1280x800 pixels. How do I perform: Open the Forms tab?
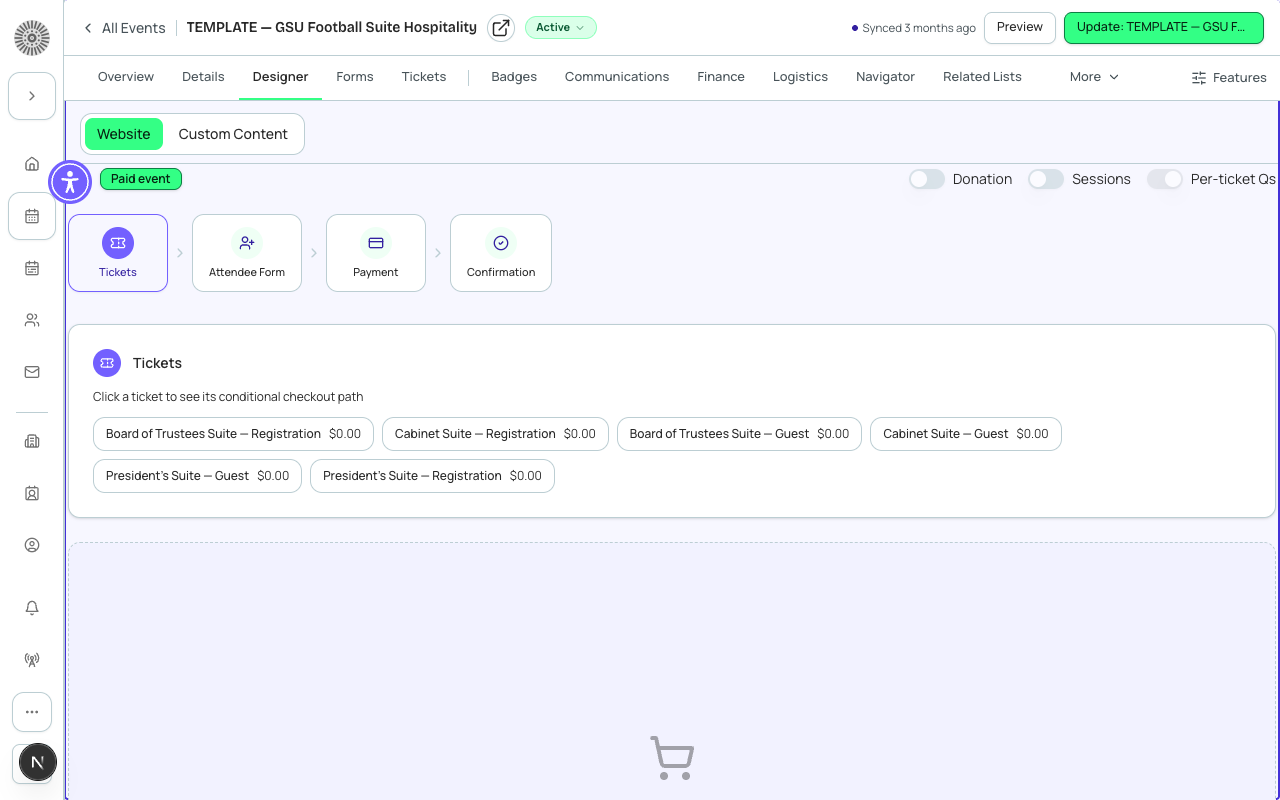pyautogui.click(x=355, y=77)
